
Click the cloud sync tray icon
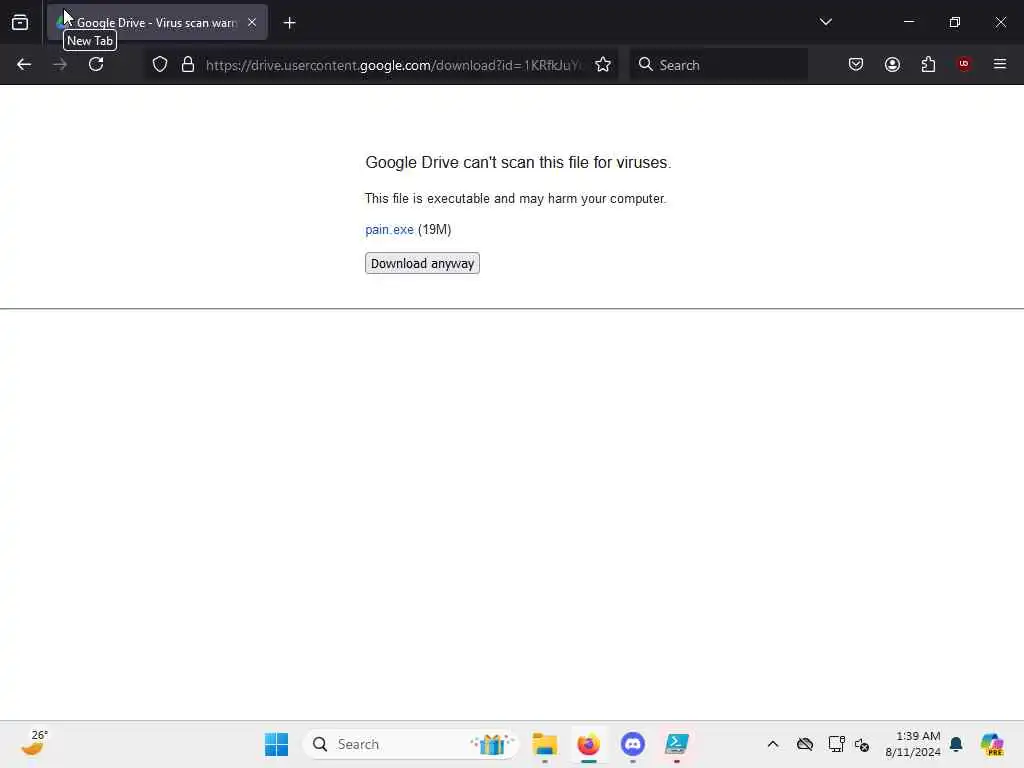805,744
